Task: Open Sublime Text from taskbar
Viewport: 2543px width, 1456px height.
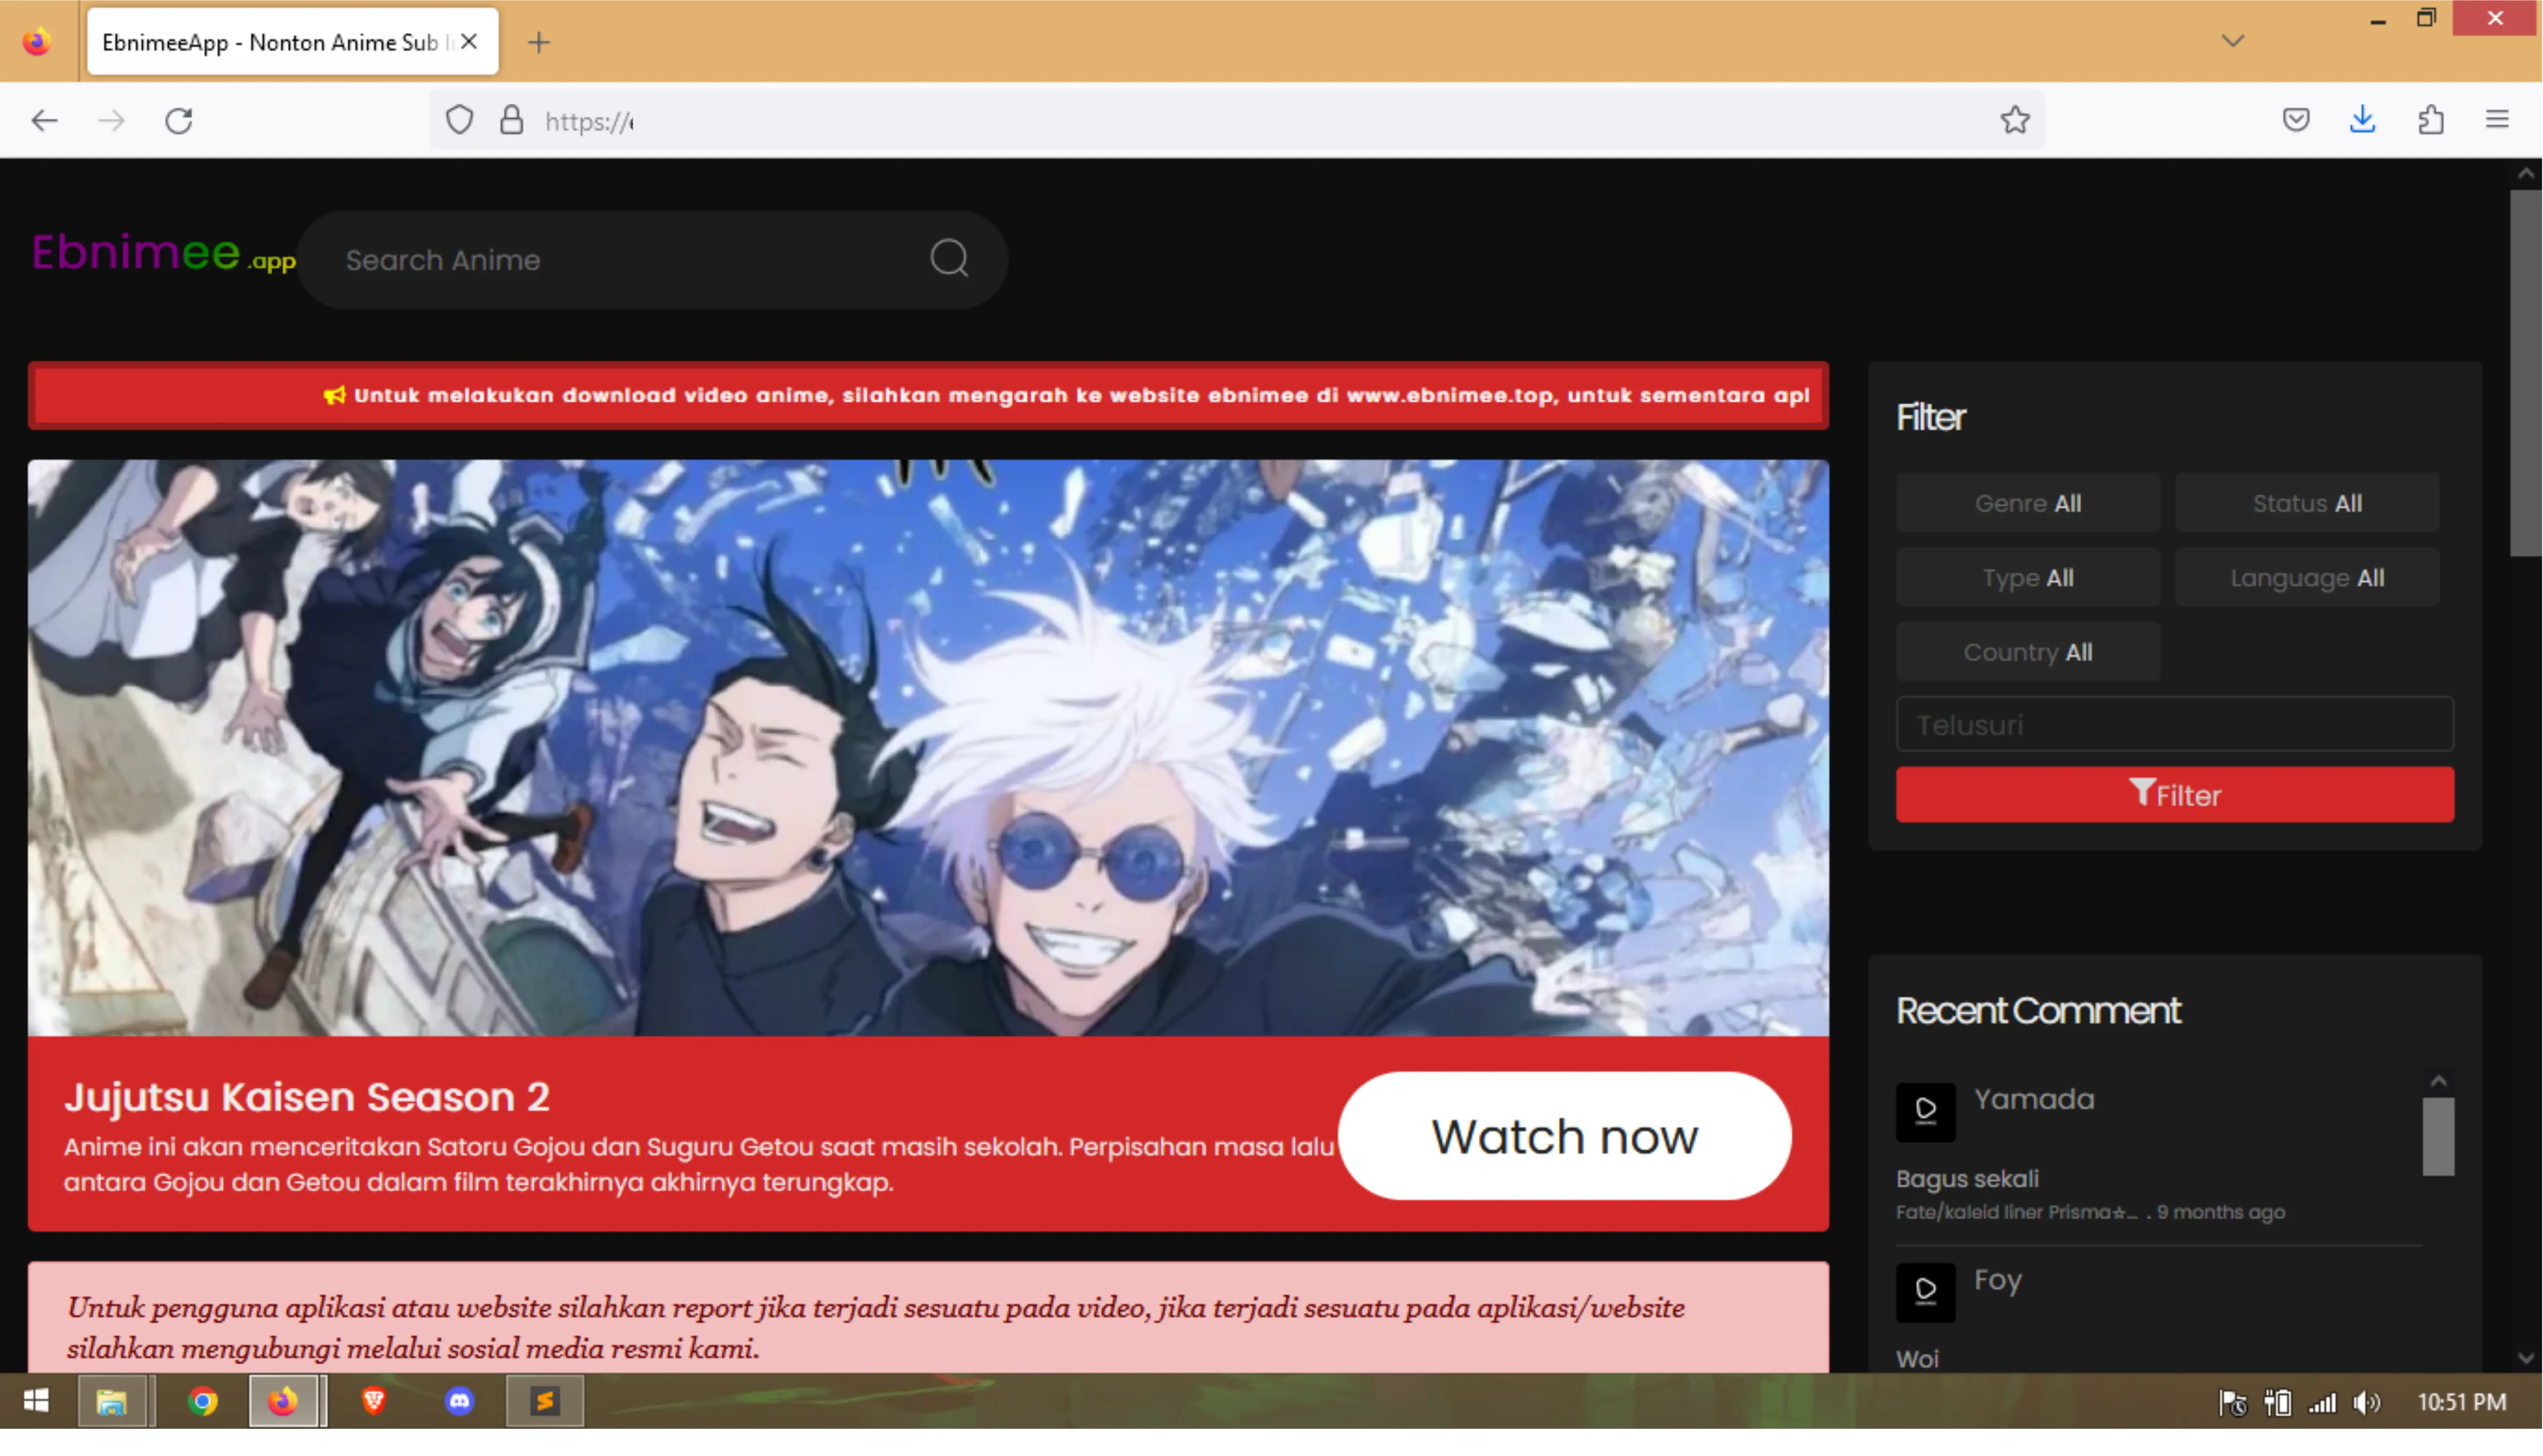Action: tap(545, 1402)
